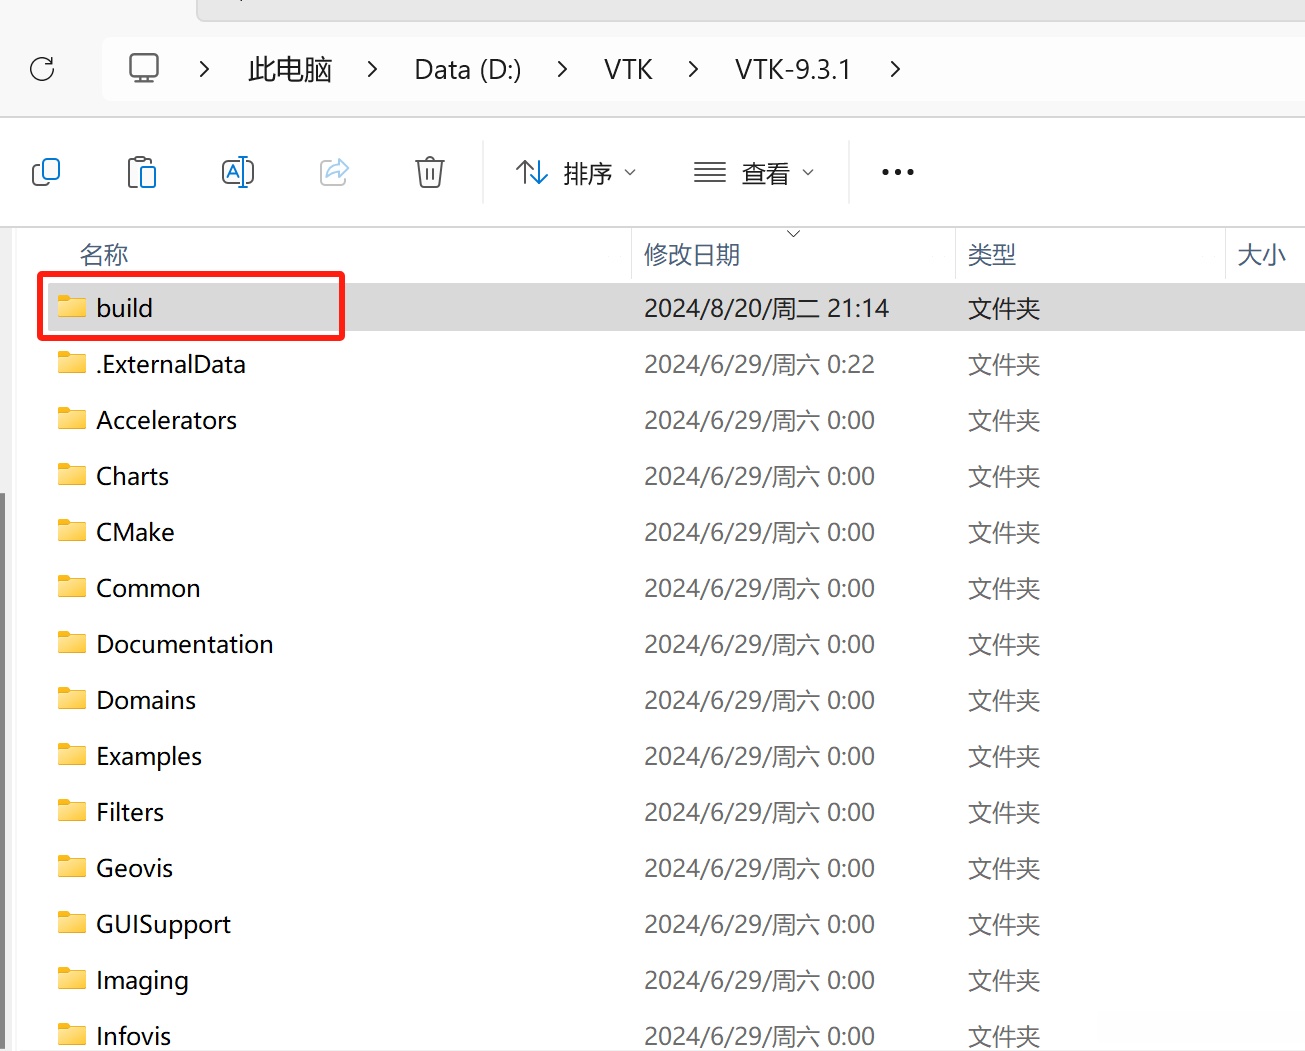Select the Common folder name

[148, 588]
